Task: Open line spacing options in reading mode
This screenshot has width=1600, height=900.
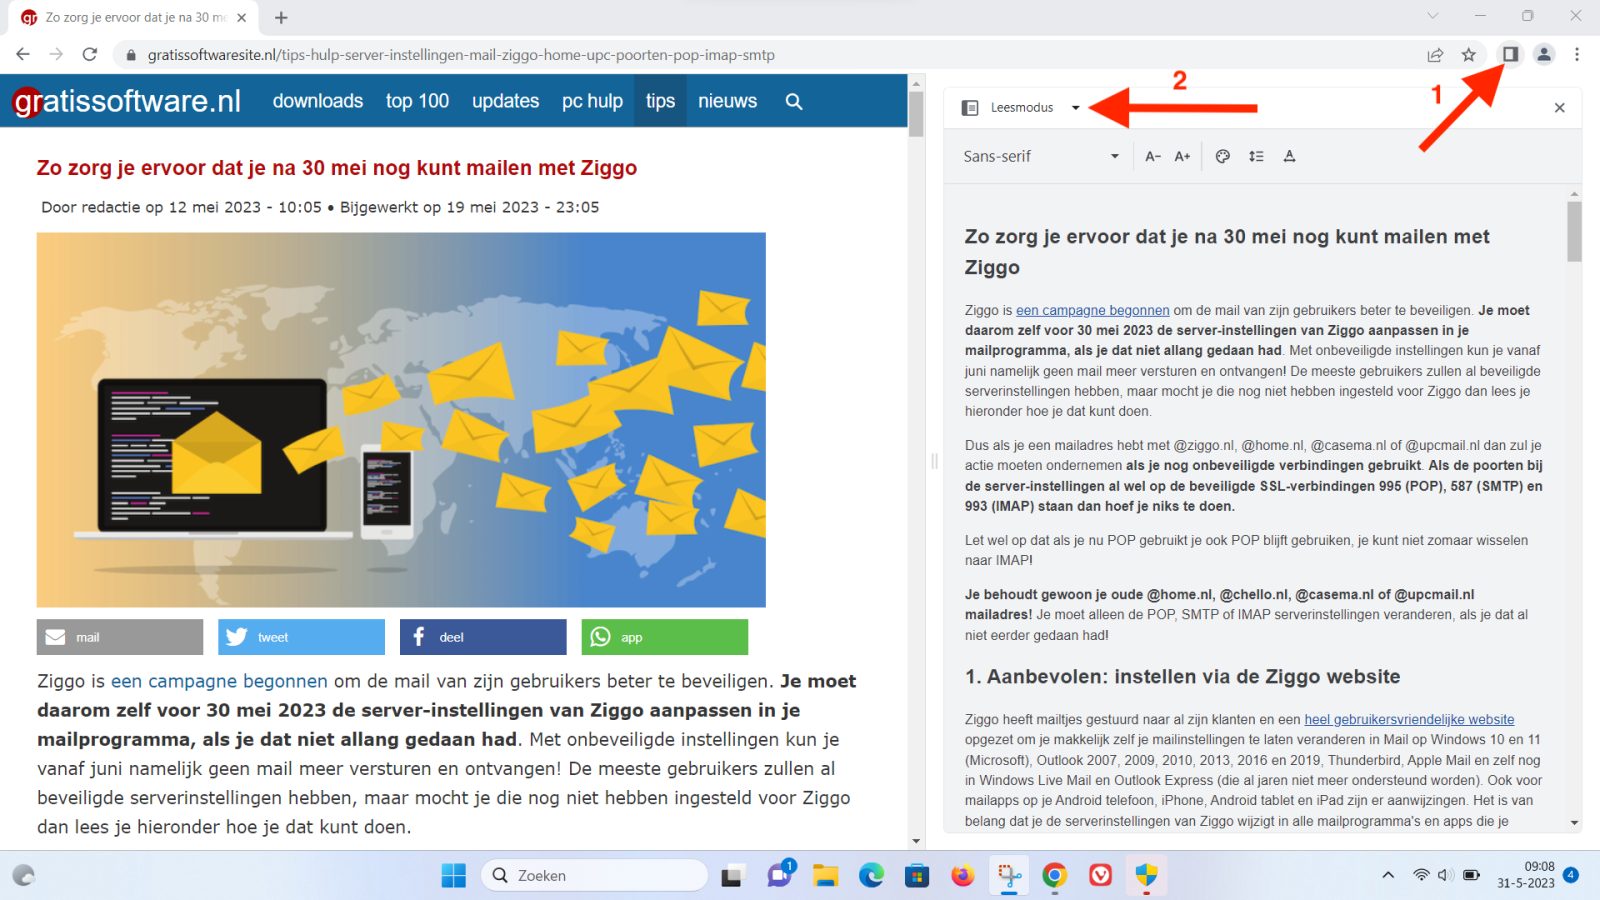Action: point(1256,156)
